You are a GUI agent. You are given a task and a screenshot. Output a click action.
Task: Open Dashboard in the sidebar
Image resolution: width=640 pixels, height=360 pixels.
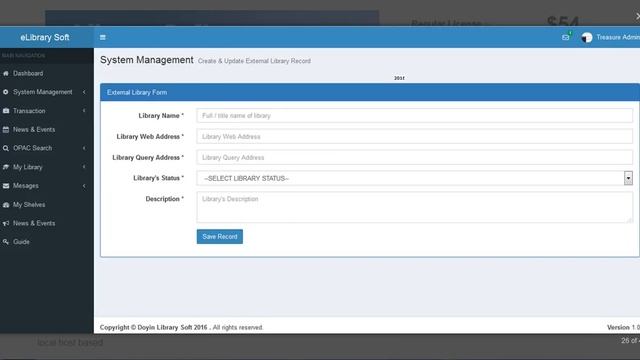(28, 73)
